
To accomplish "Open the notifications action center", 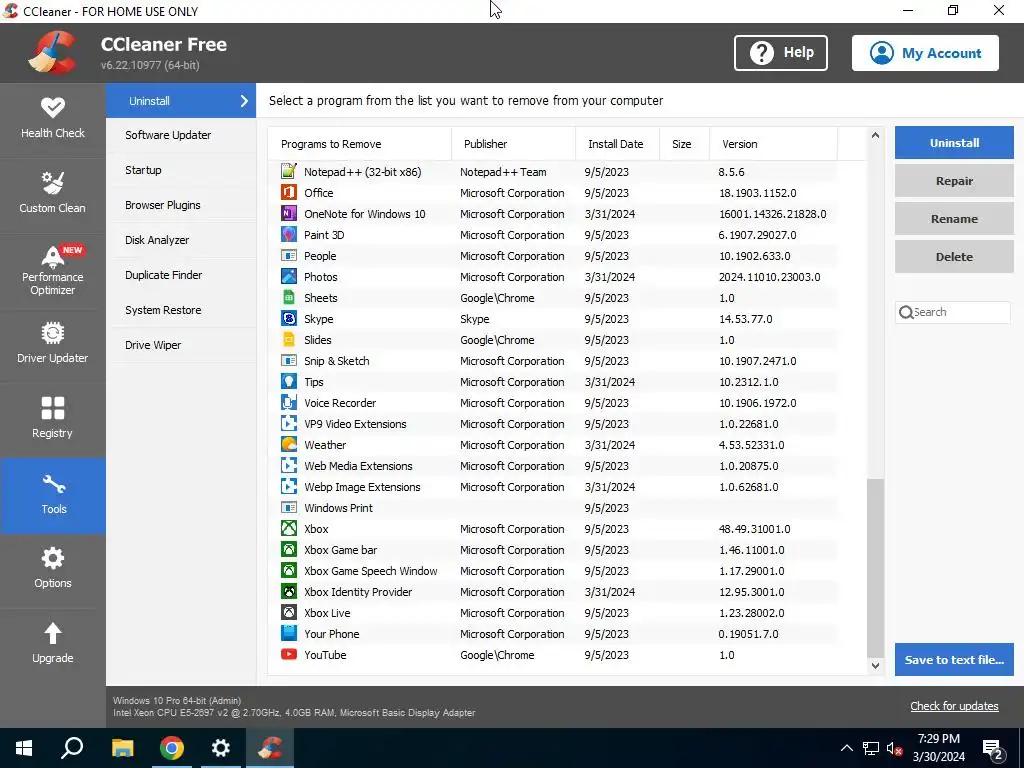I will (x=993, y=749).
